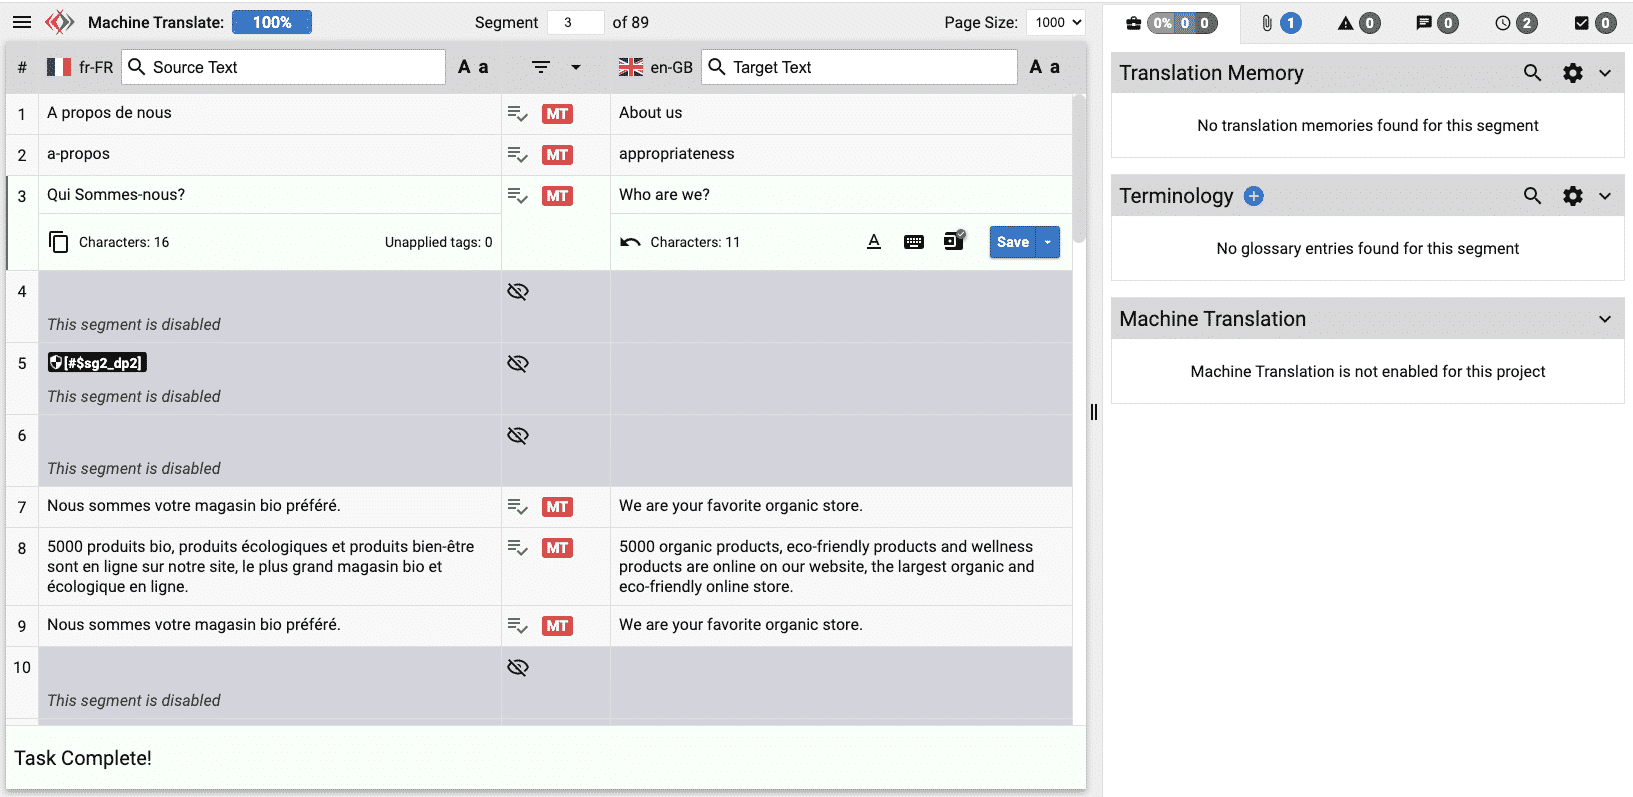The height and width of the screenshot is (797, 1633).
Task: Open Terminology settings gear
Action: pyautogui.click(x=1573, y=196)
